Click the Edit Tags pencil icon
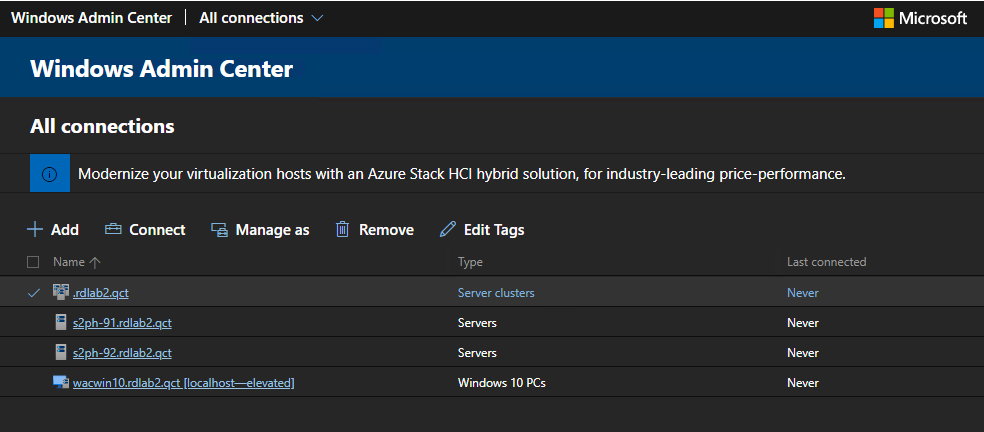Image resolution: width=984 pixels, height=432 pixels. pos(448,230)
